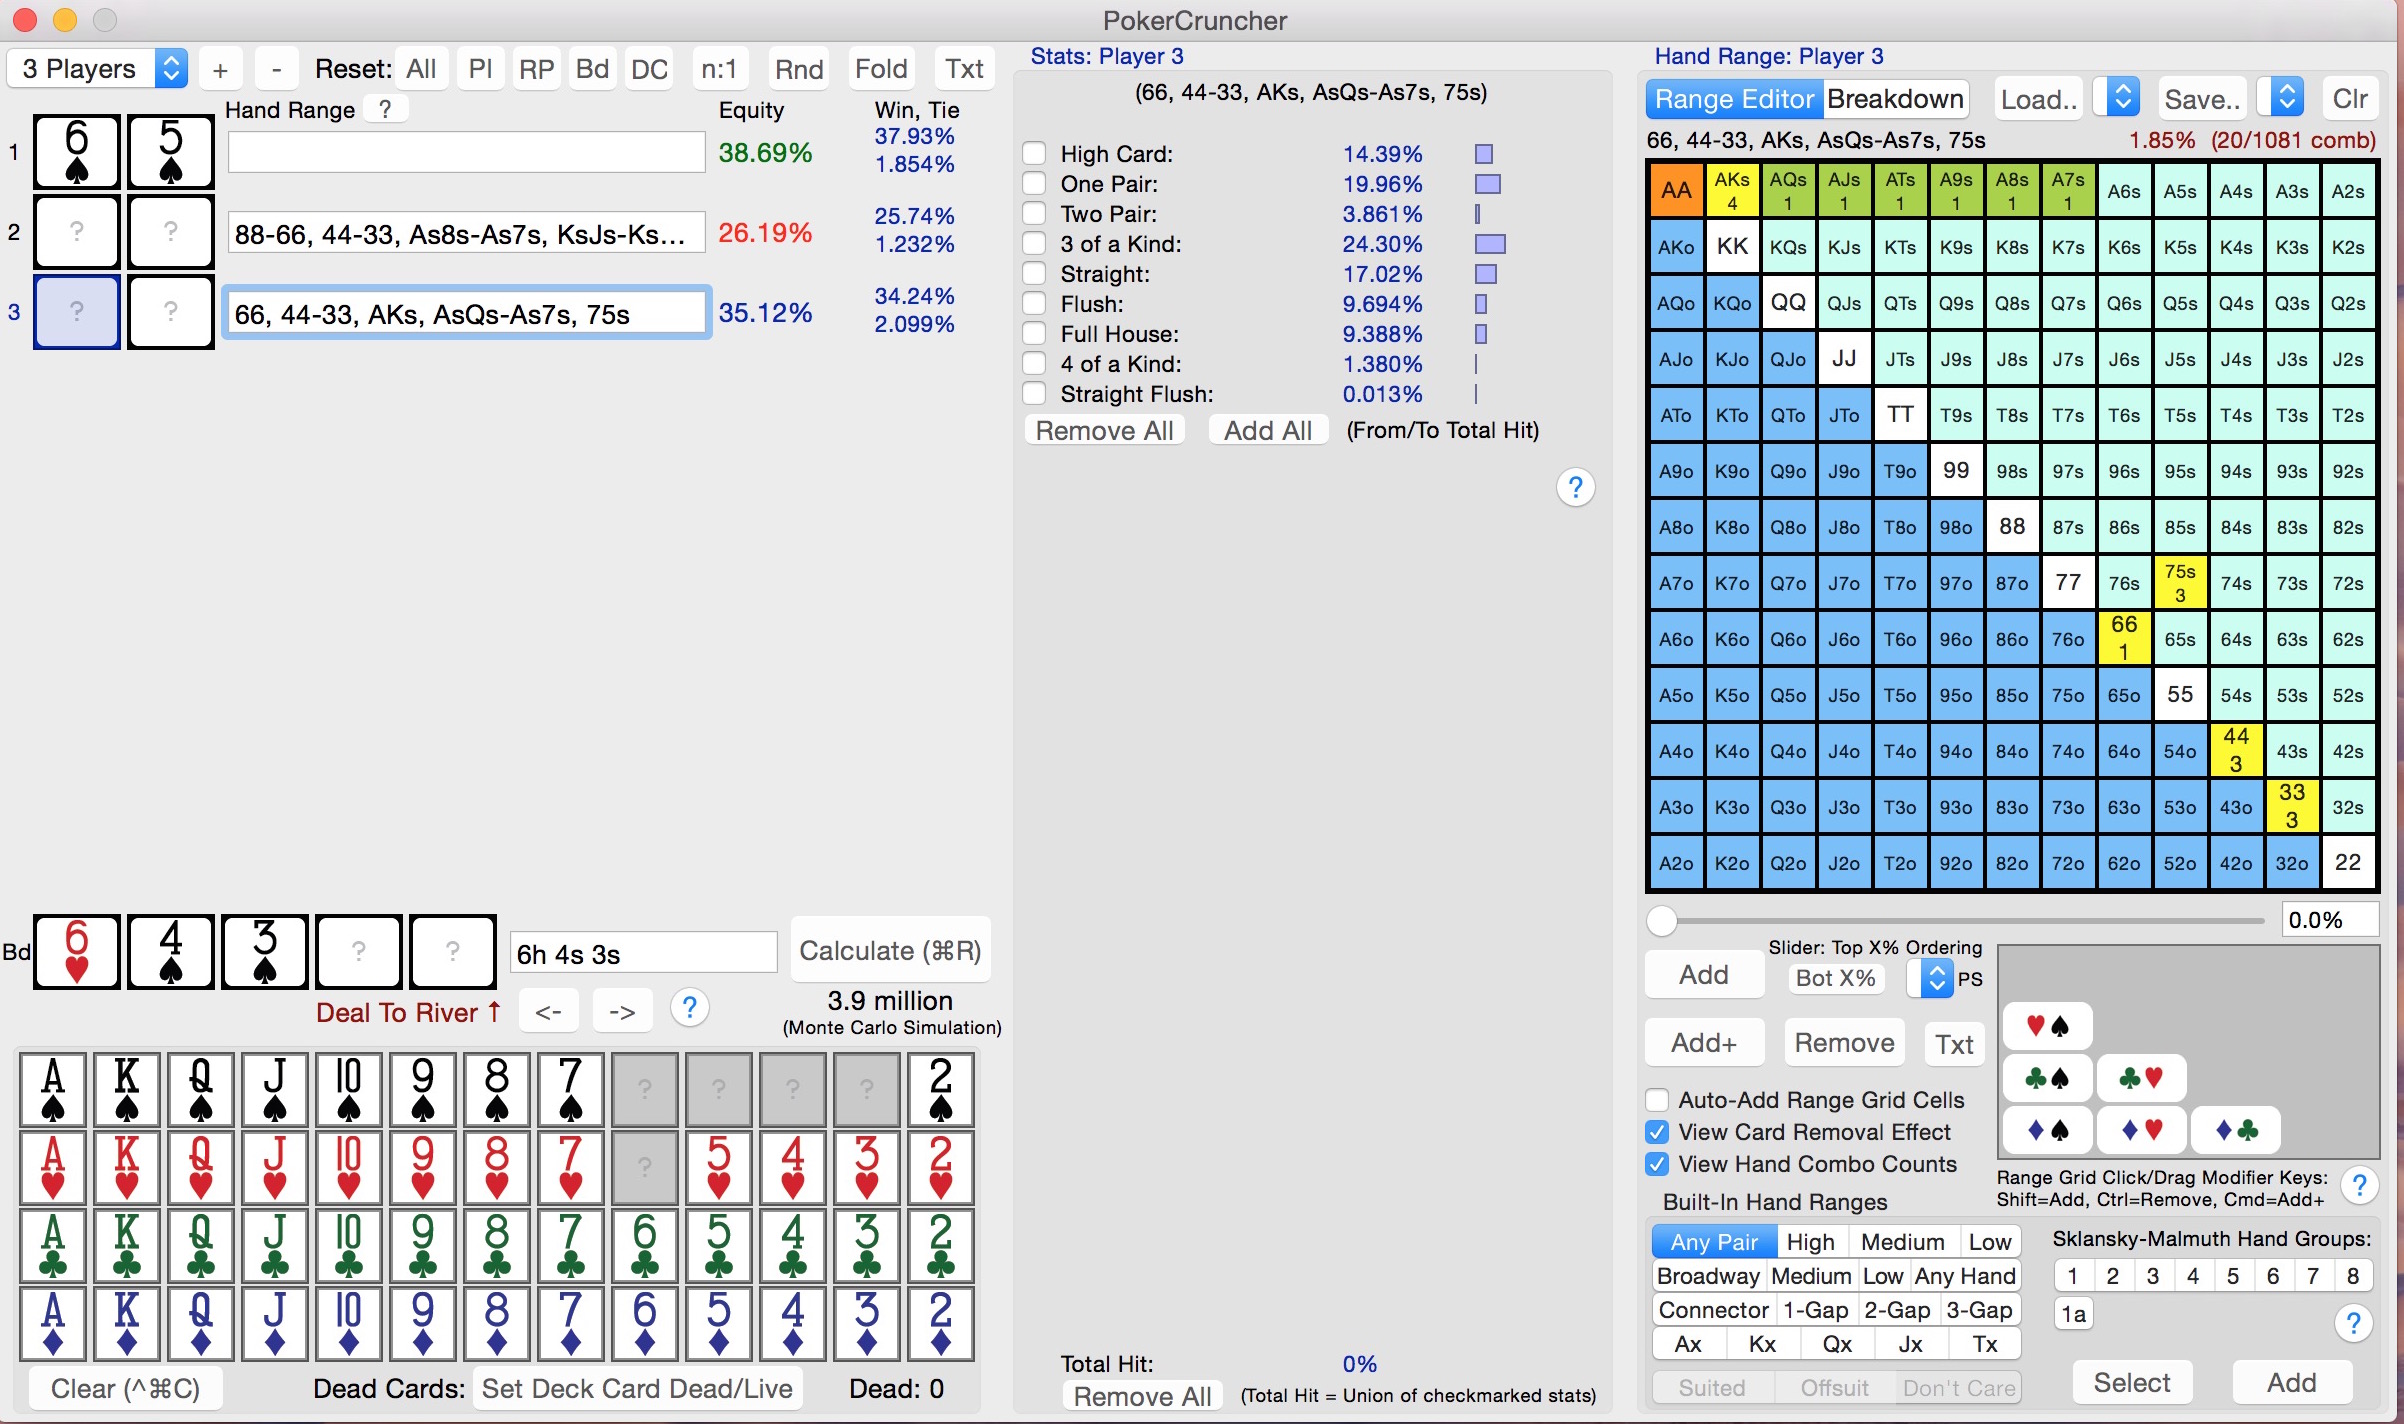
Task: Select the 10 of spades deck card
Action: coord(349,1088)
